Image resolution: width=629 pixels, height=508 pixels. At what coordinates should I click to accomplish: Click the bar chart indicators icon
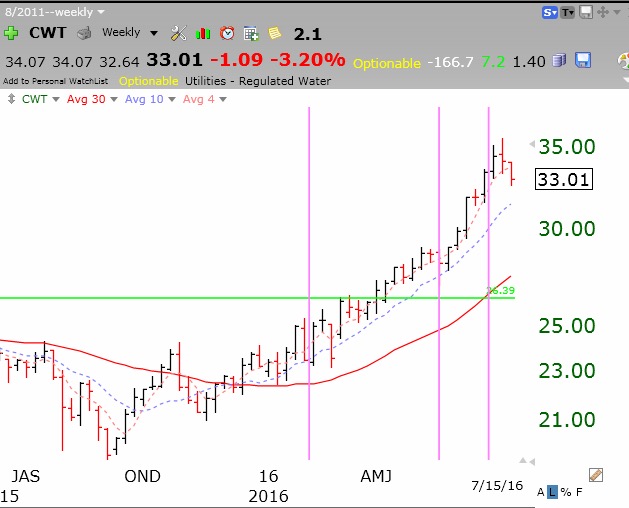205,33
